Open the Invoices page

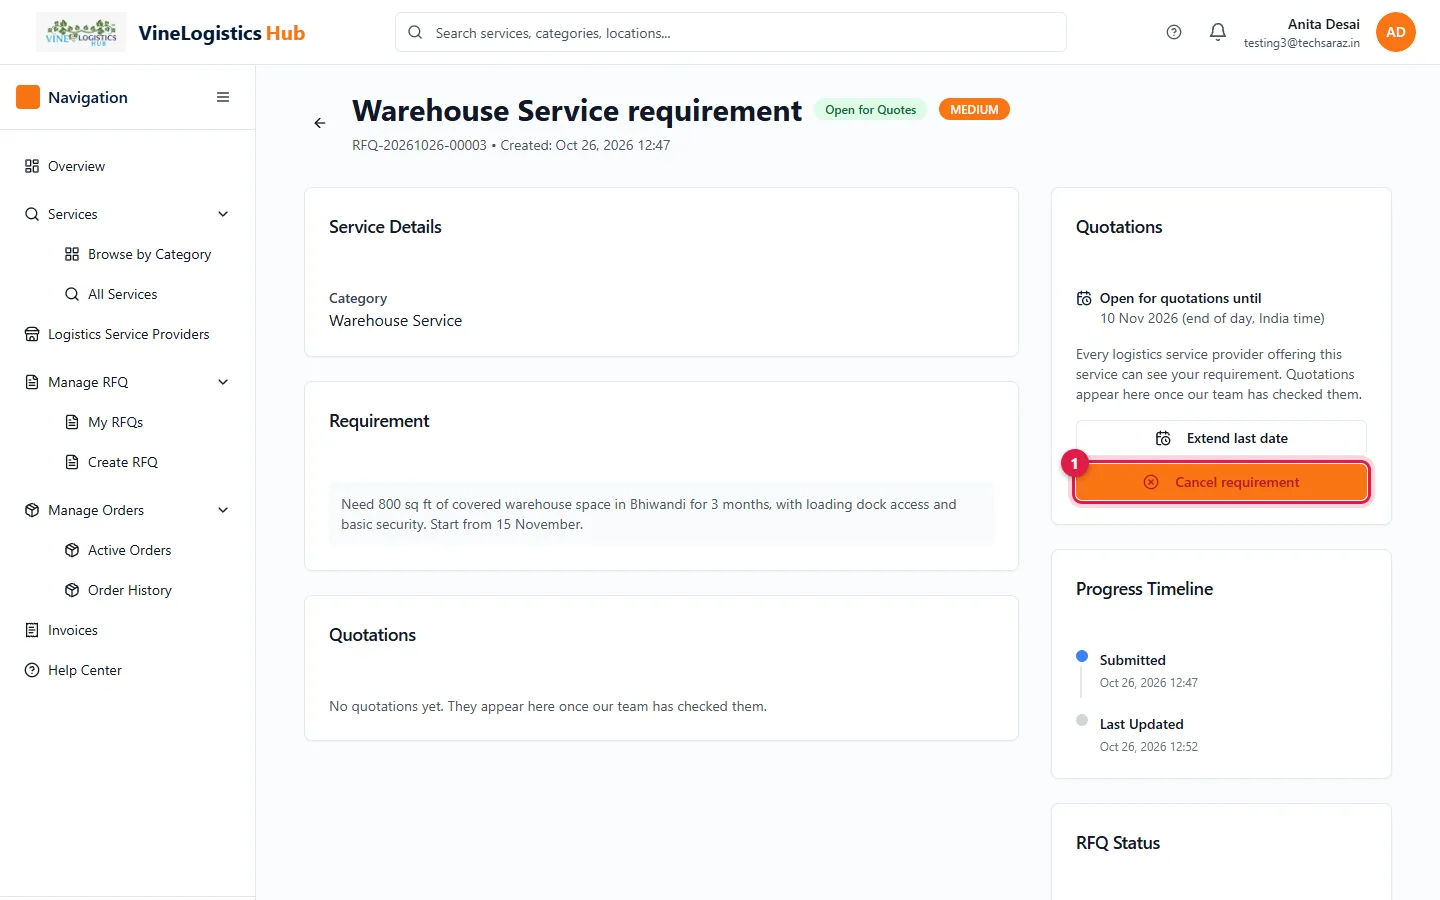tap(127, 630)
